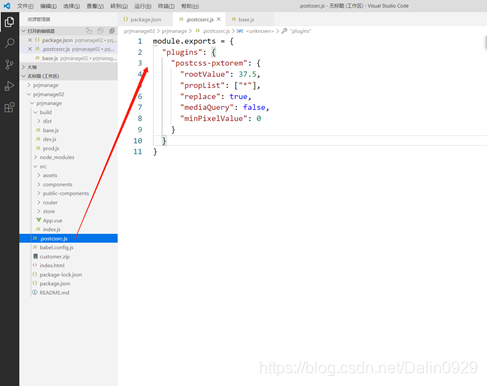Open package.json in the file tree
Viewport: 487px width, 386px height.
coord(55,283)
